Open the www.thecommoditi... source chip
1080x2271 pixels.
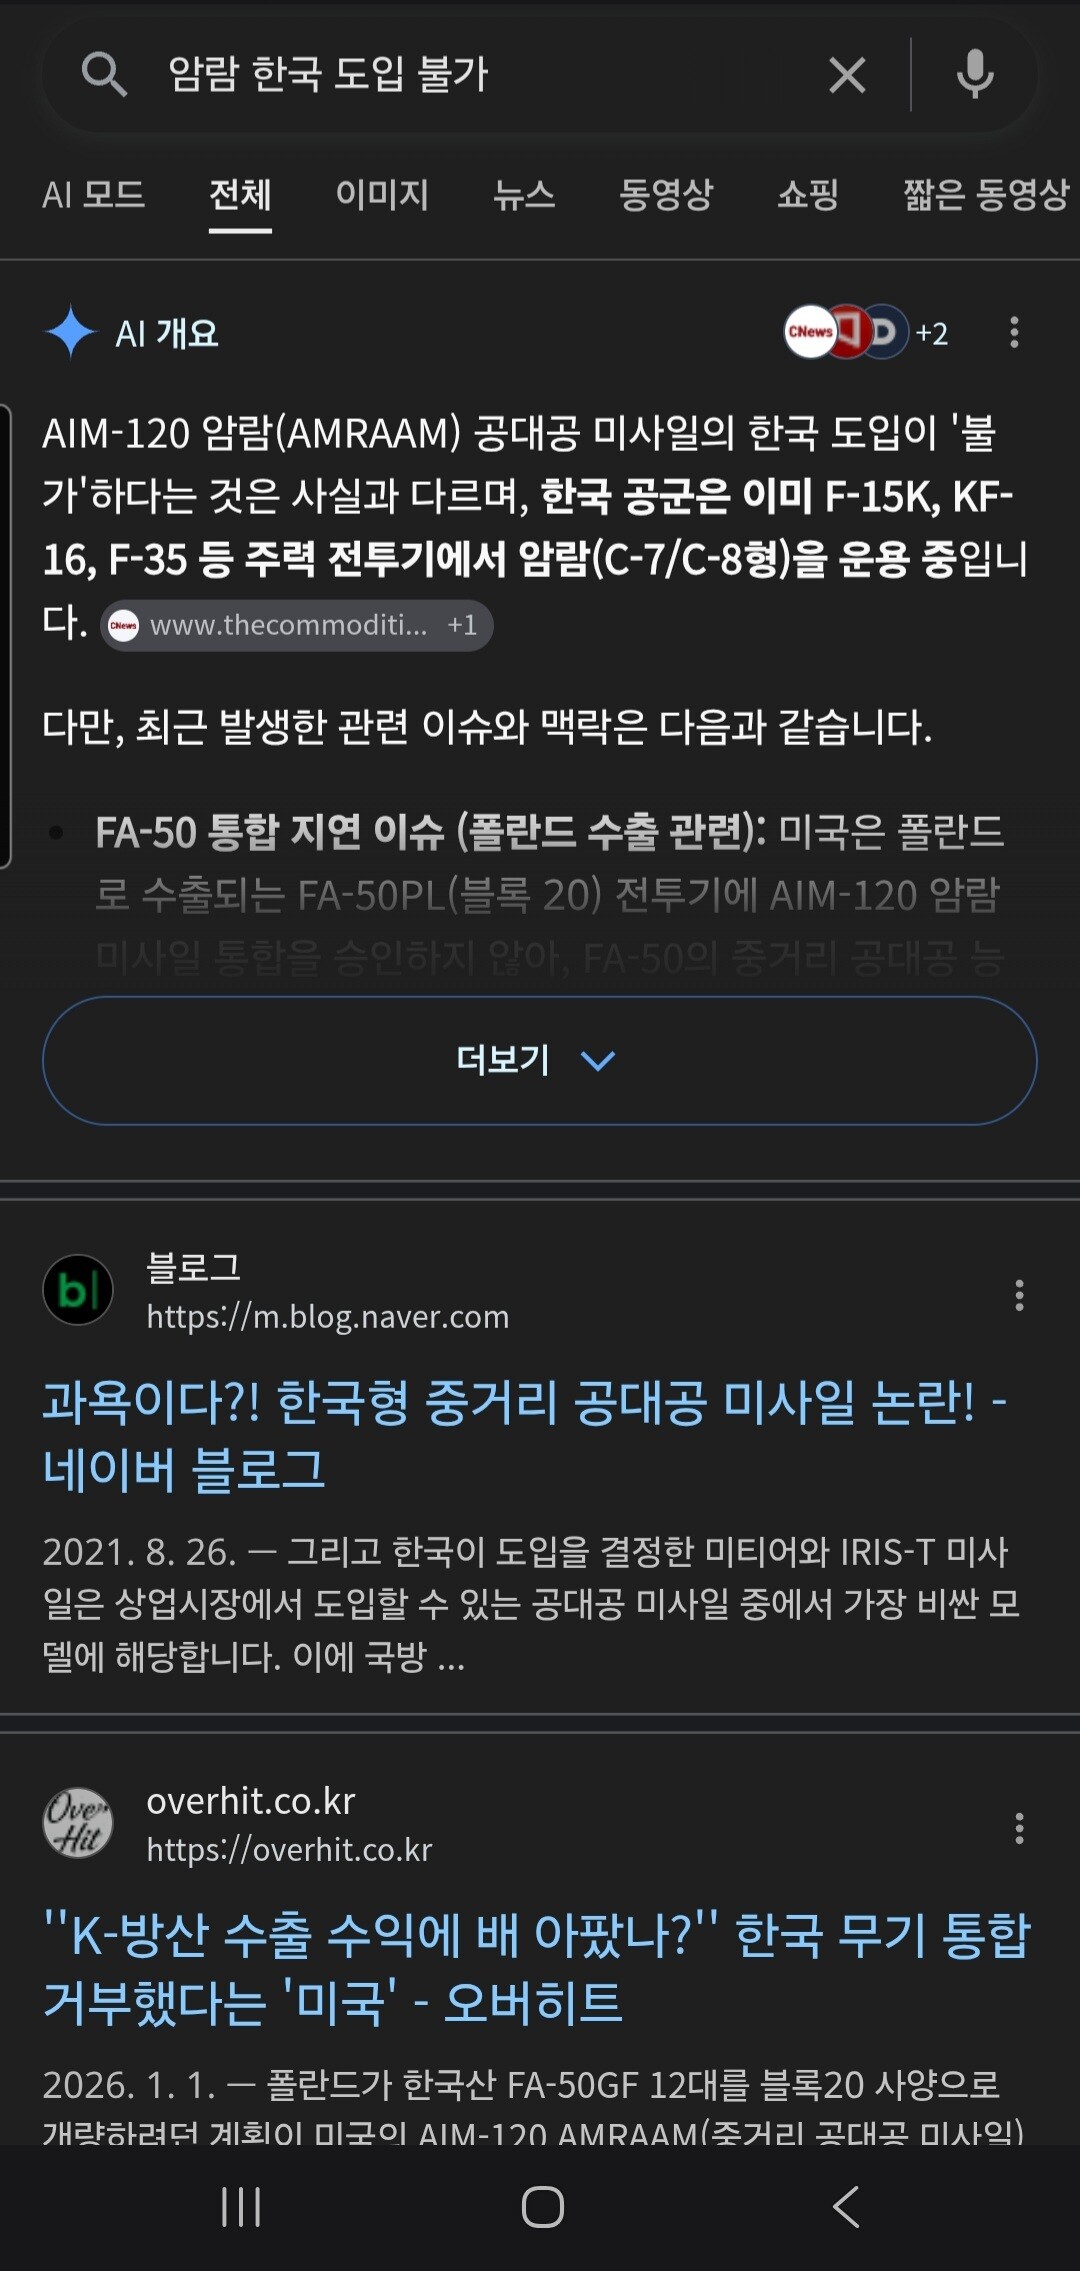tap(296, 625)
